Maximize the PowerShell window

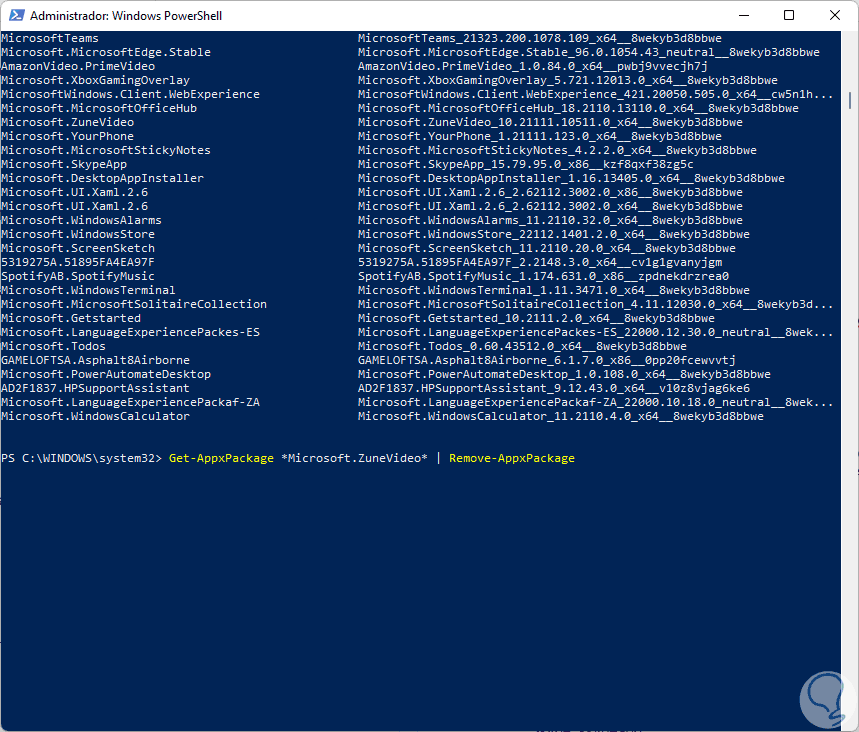[789, 15]
